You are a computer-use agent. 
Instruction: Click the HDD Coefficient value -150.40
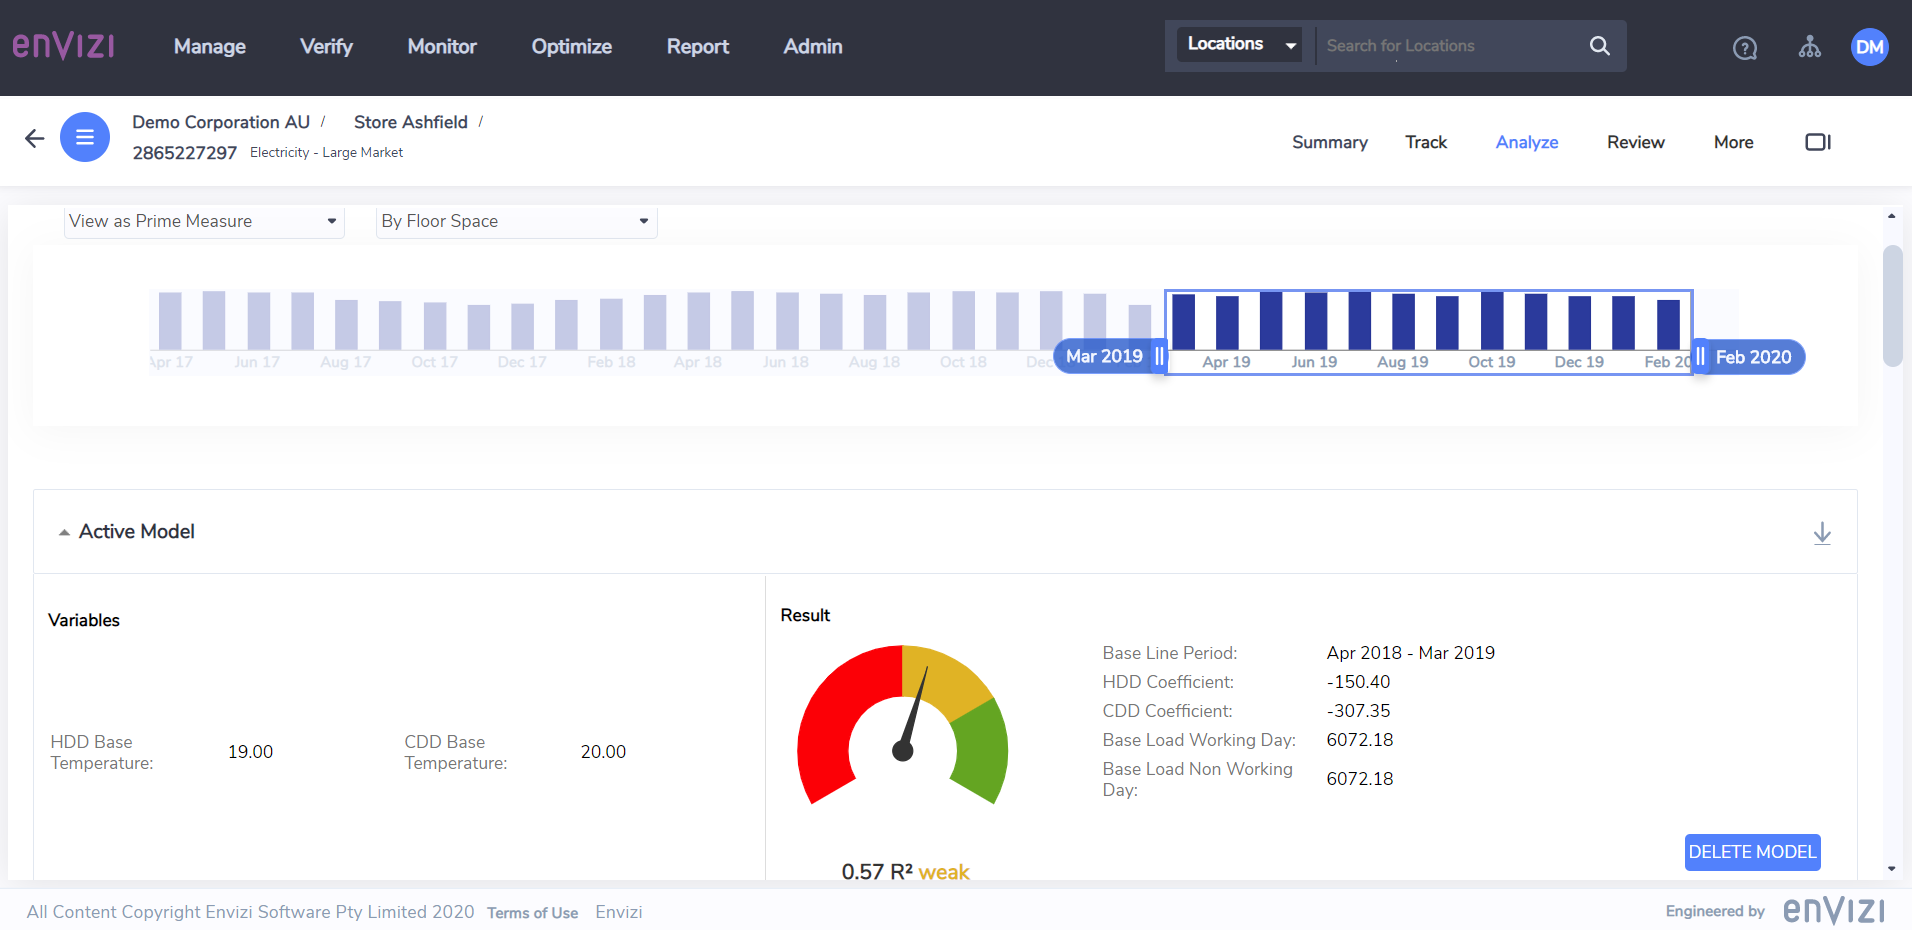pyautogui.click(x=1358, y=682)
